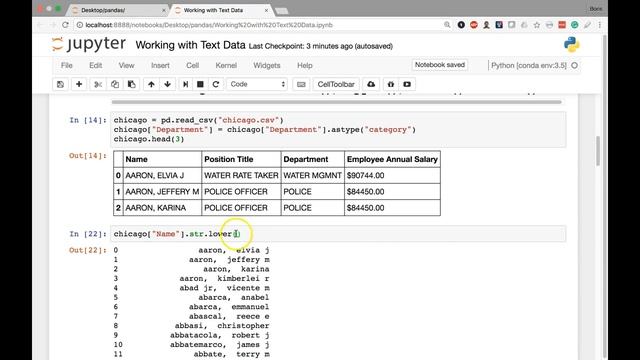Click the Last Checkpoint autosaved text

click(321, 46)
